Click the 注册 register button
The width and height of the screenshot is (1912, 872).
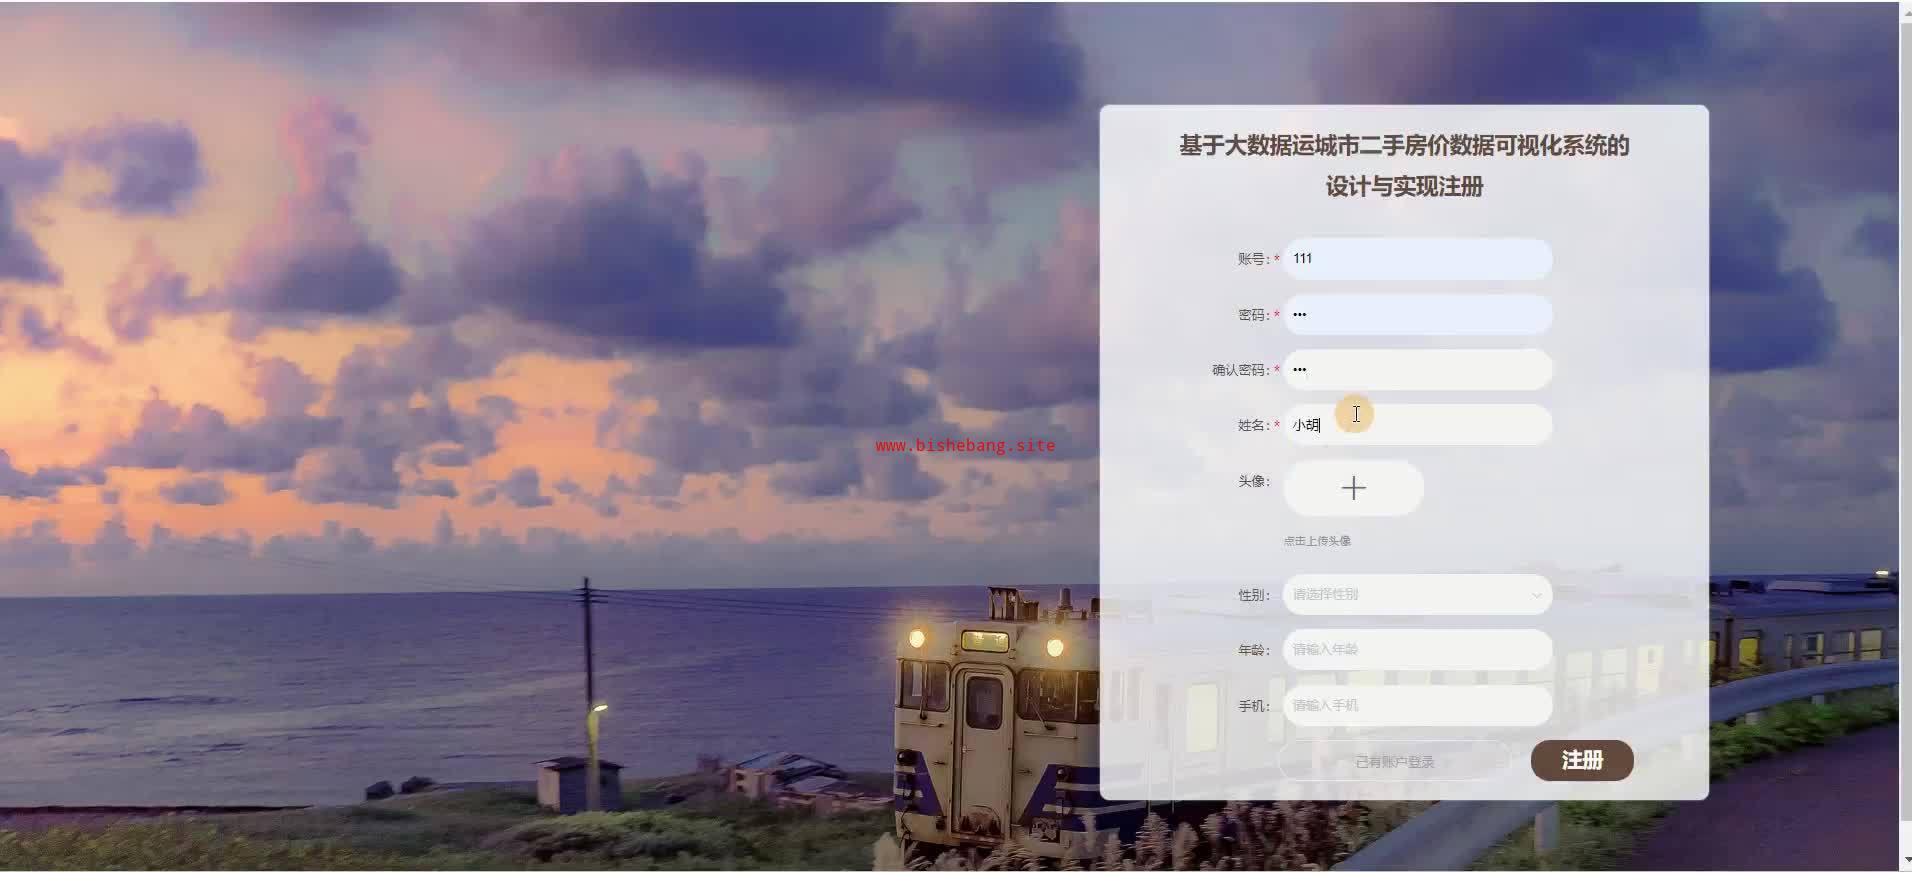point(1582,761)
